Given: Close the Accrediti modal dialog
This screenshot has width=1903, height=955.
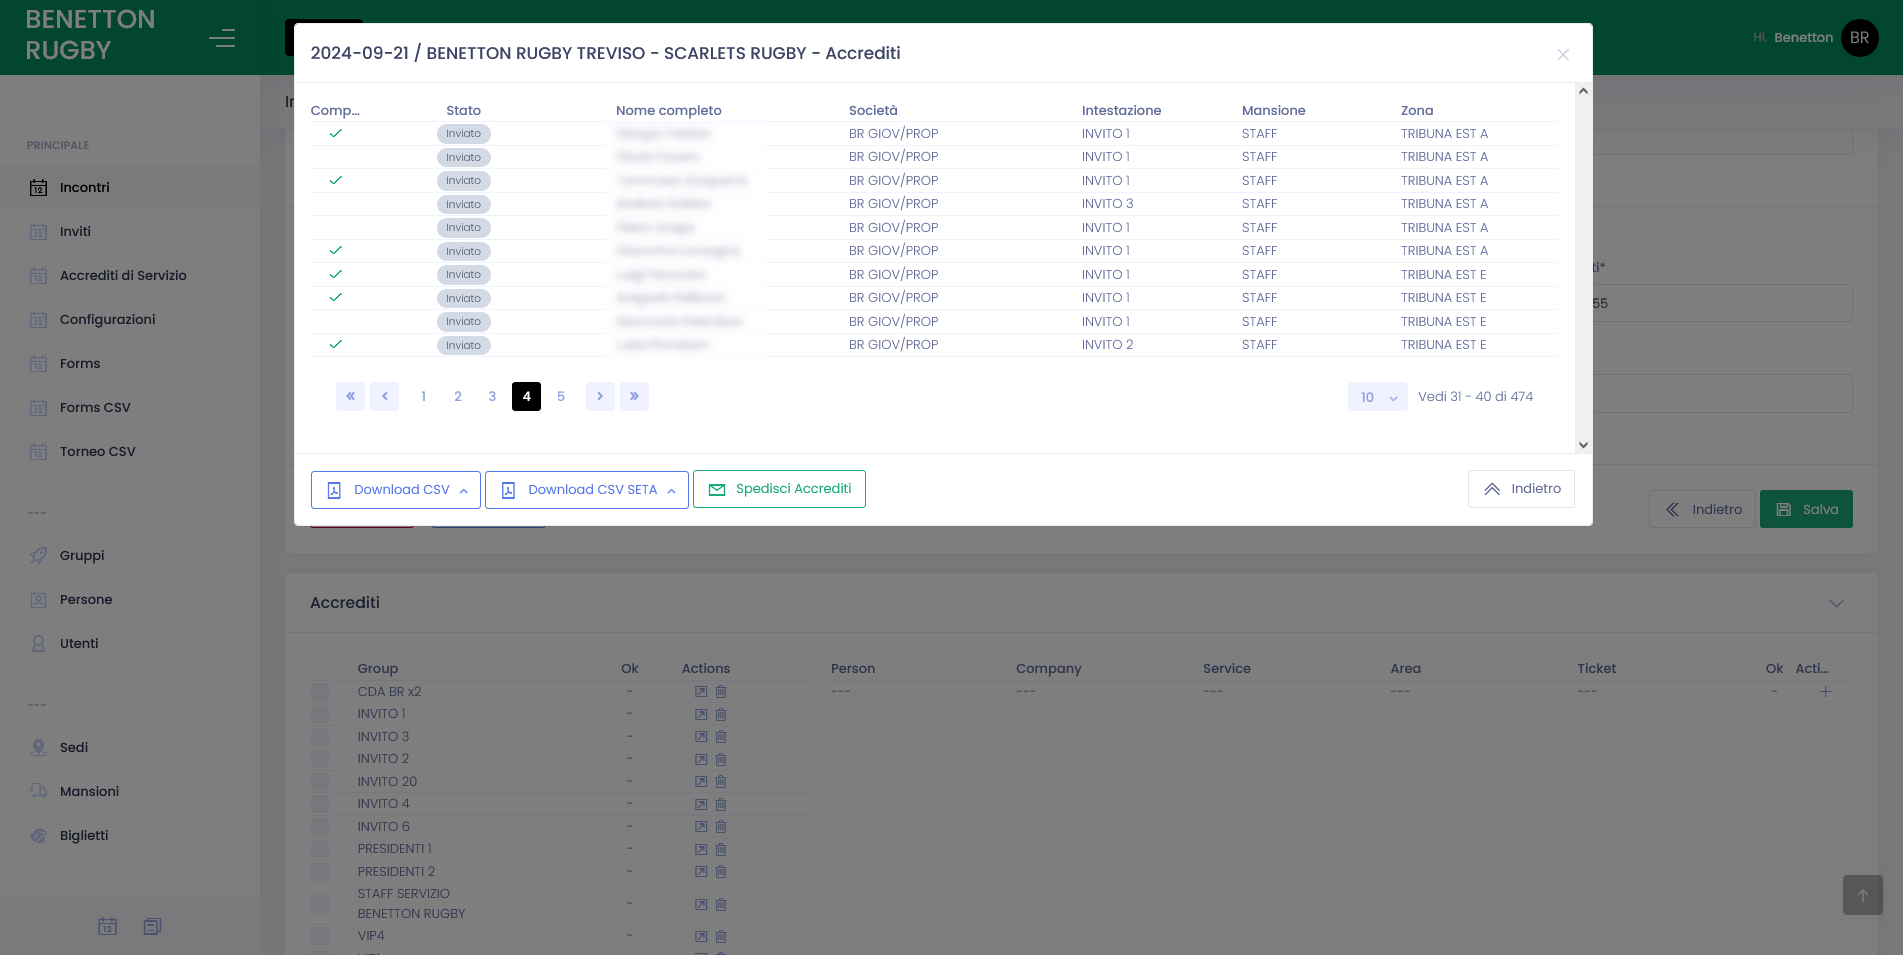Looking at the screenshot, I should [x=1562, y=55].
